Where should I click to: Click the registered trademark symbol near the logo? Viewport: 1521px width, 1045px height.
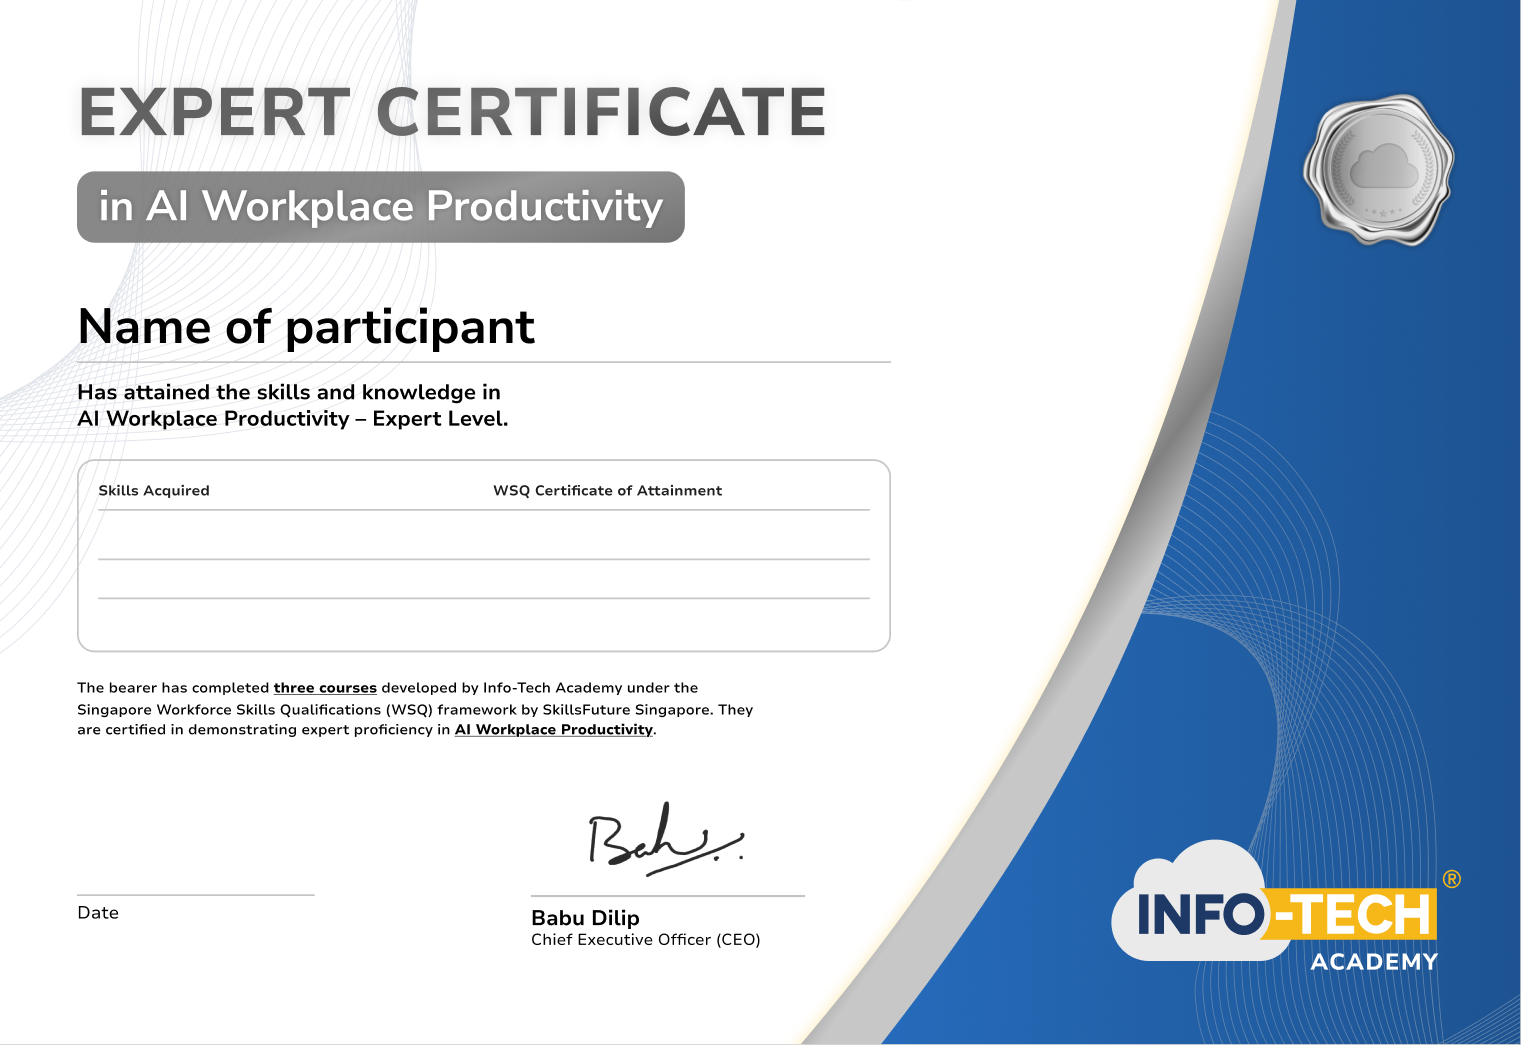click(1450, 876)
